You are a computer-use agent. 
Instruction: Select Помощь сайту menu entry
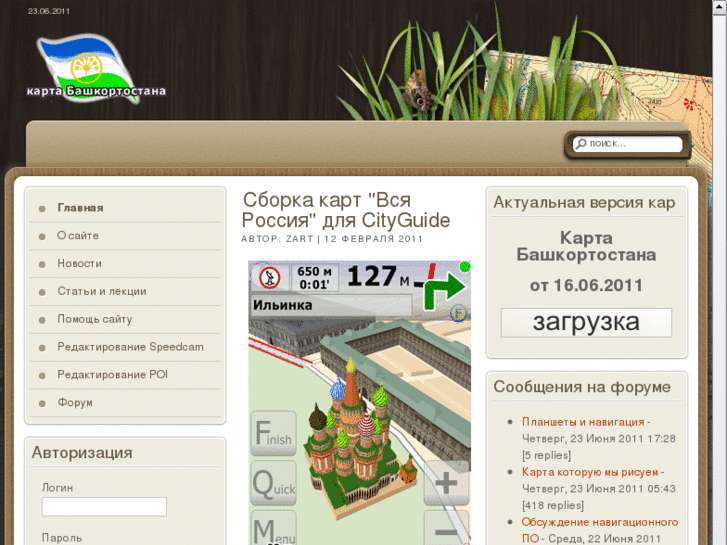point(95,319)
